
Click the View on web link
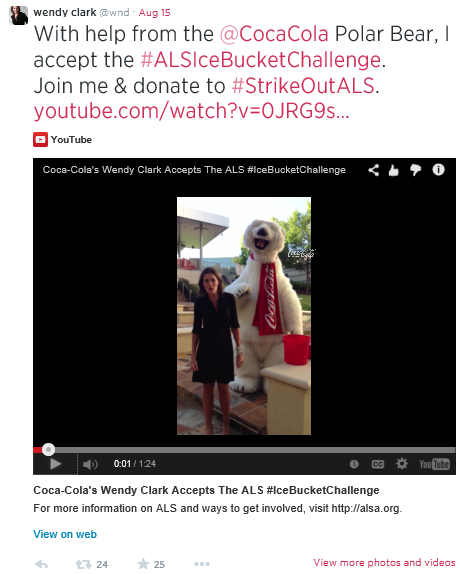(x=65, y=534)
